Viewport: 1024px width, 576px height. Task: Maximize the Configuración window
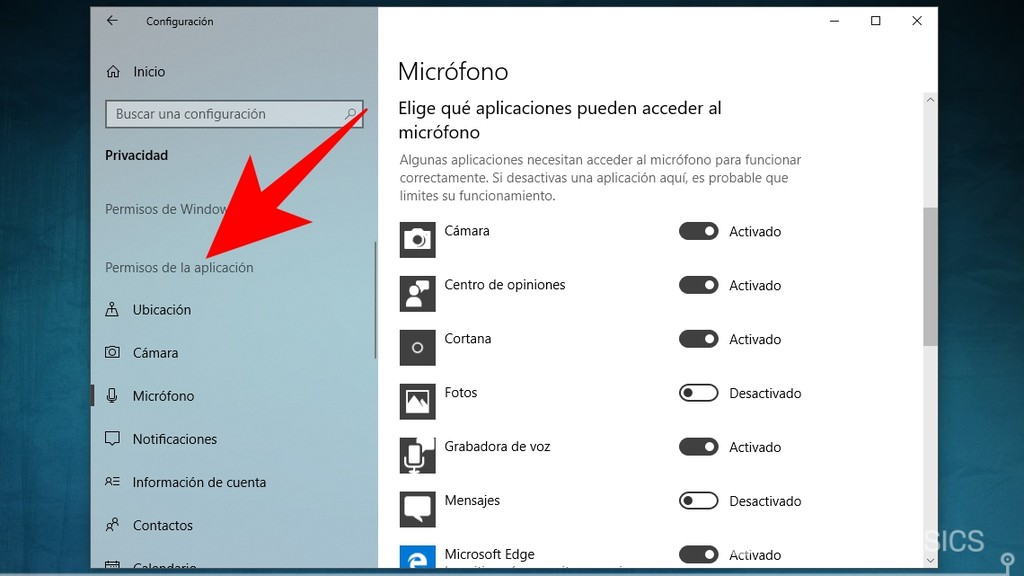click(876, 21)
